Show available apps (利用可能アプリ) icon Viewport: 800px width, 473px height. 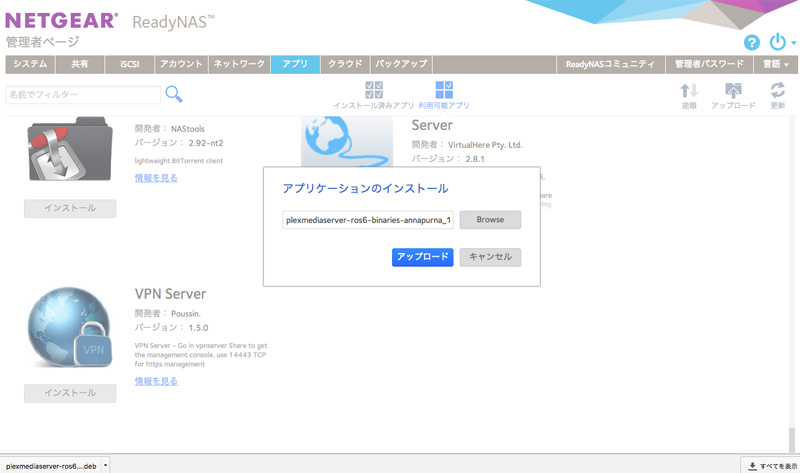pos(444,90)
